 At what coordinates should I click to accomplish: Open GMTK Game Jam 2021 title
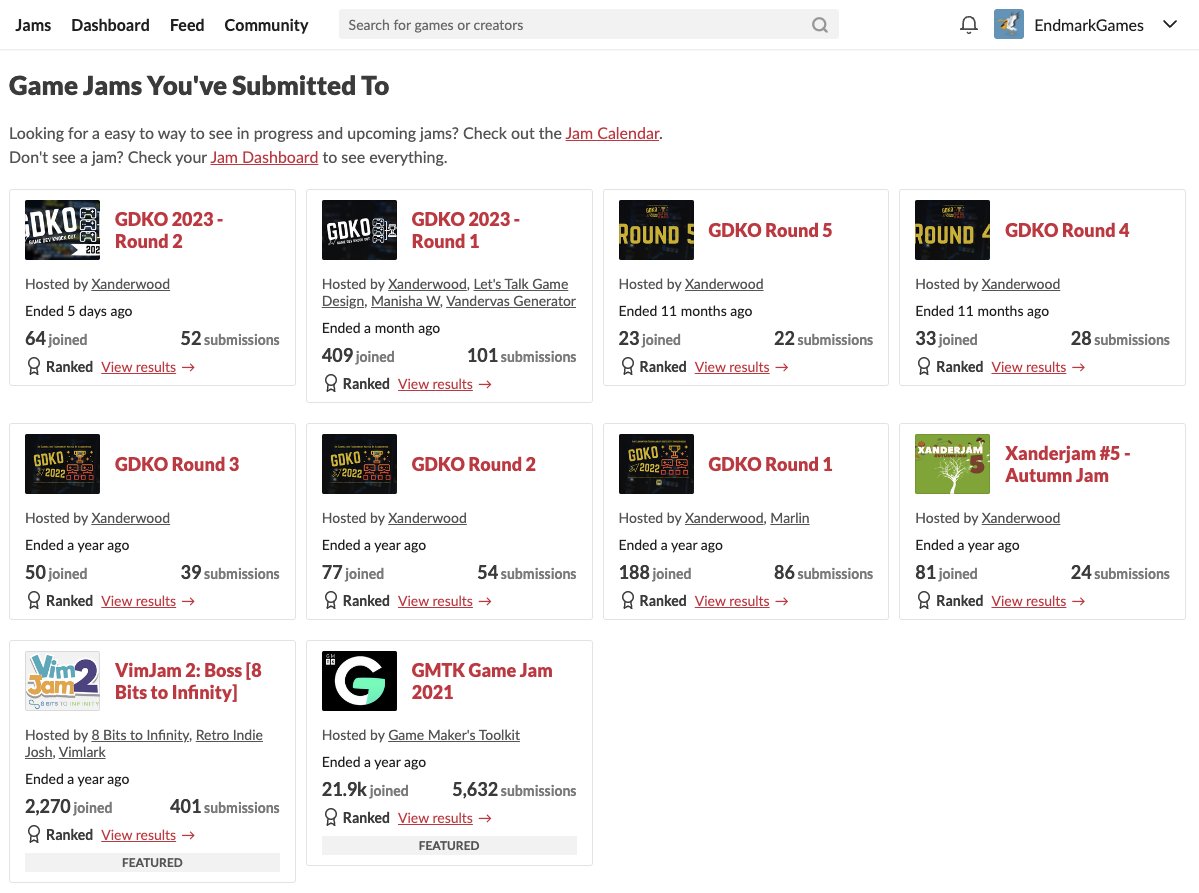[482, 681]
